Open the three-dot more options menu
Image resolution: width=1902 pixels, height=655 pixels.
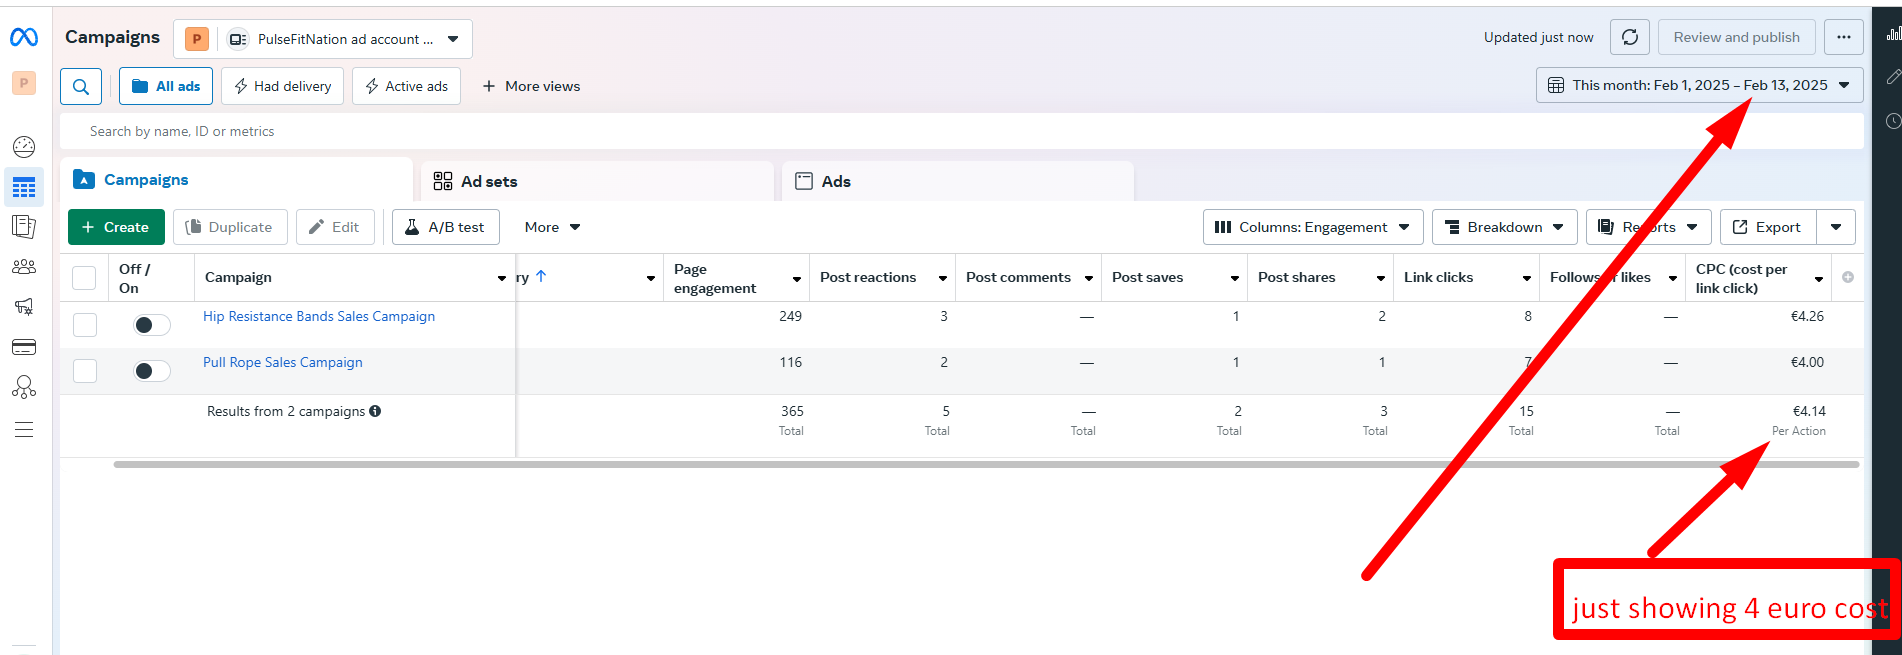pos(1843,37)
